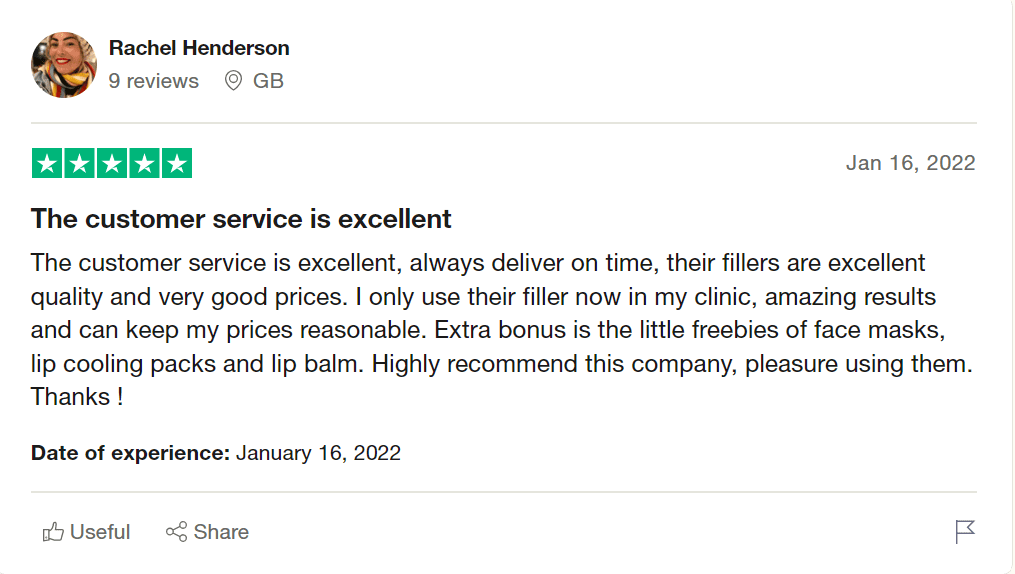Image resolution: width=1015 pixels, height=574 pixels.
Task: Click the second green rating star
Action: (x=79, y=163)
